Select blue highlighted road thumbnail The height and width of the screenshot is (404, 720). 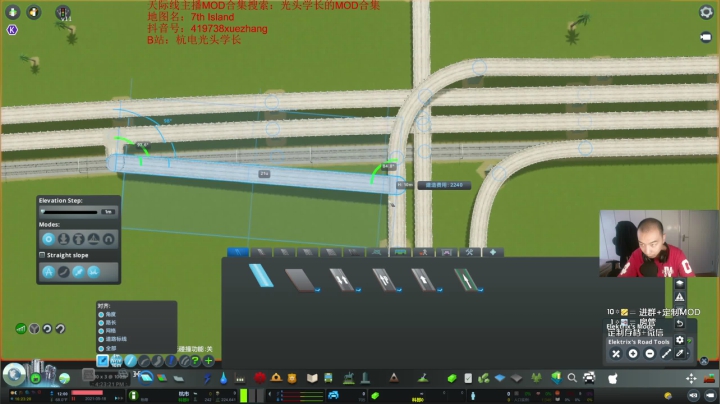click(261, 276)
